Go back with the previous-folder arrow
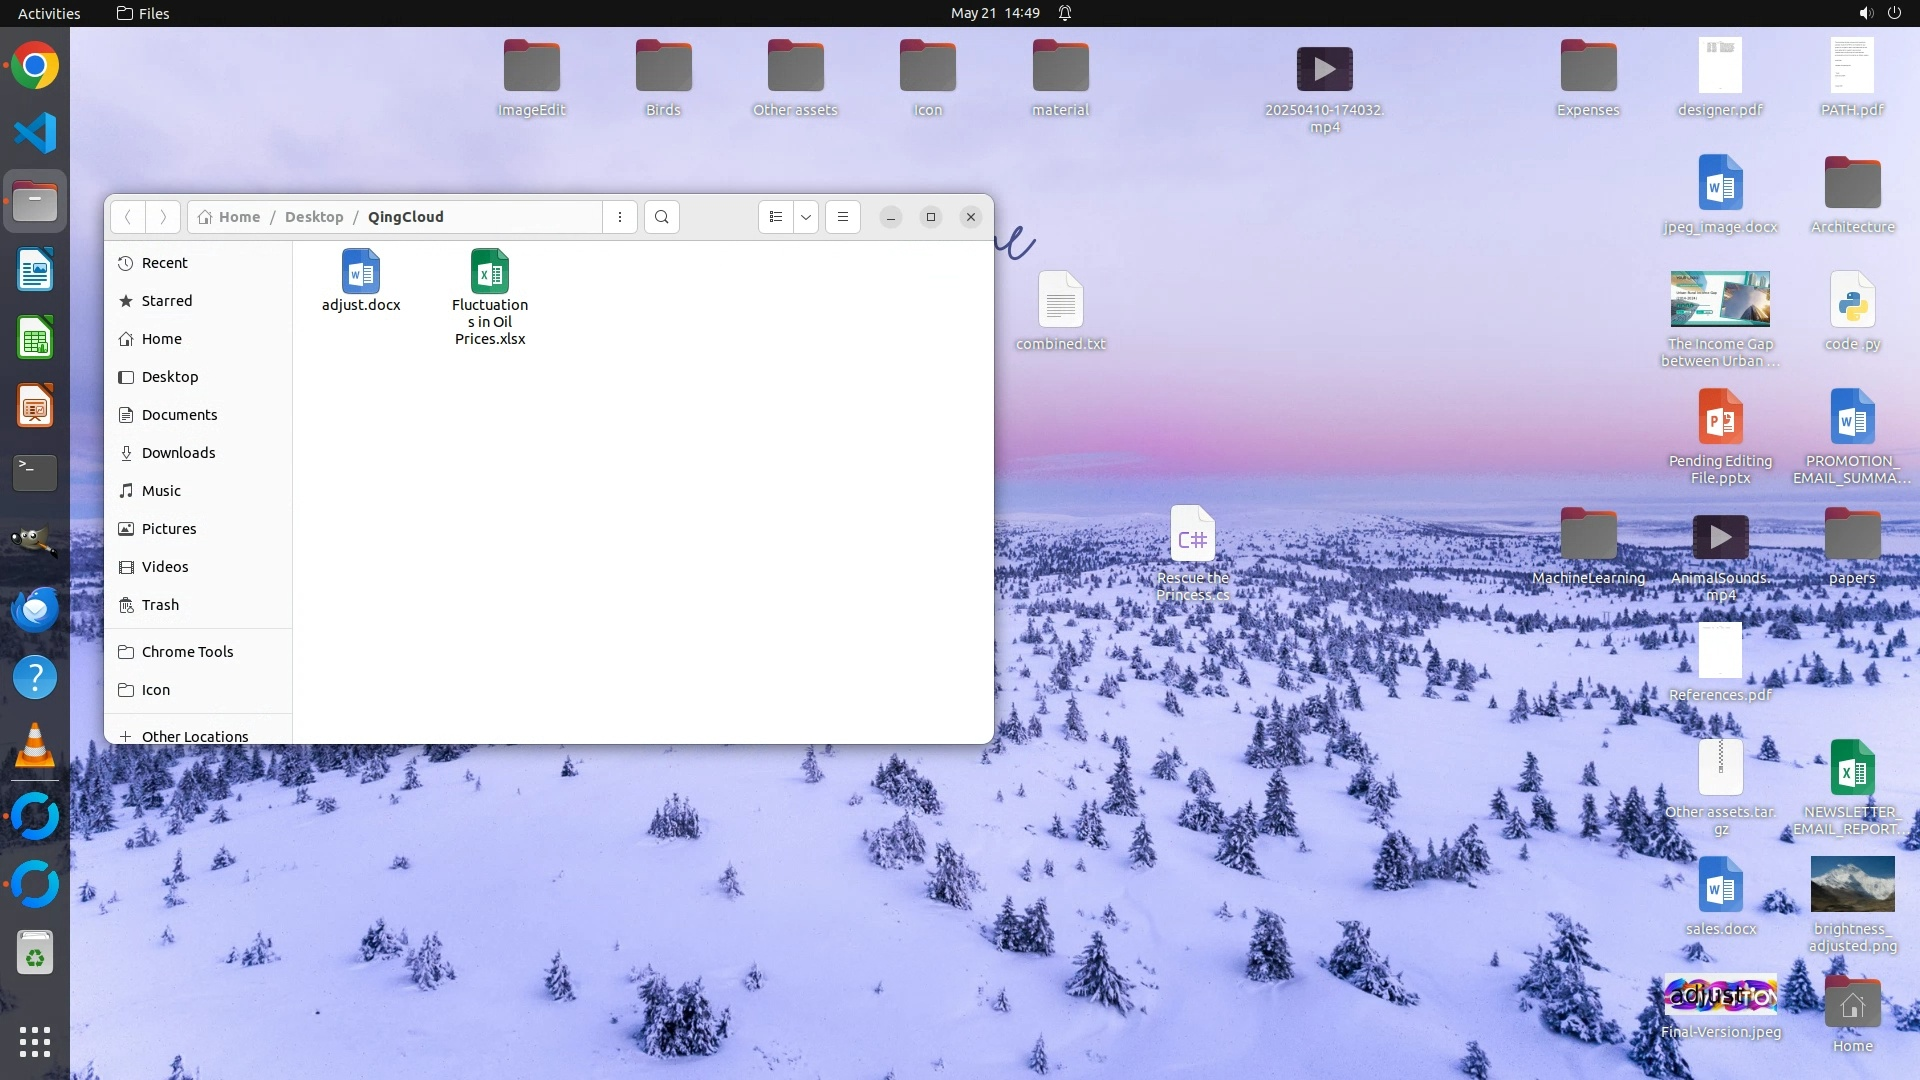The image size is (1920, 1080). [x=128, y=217]
